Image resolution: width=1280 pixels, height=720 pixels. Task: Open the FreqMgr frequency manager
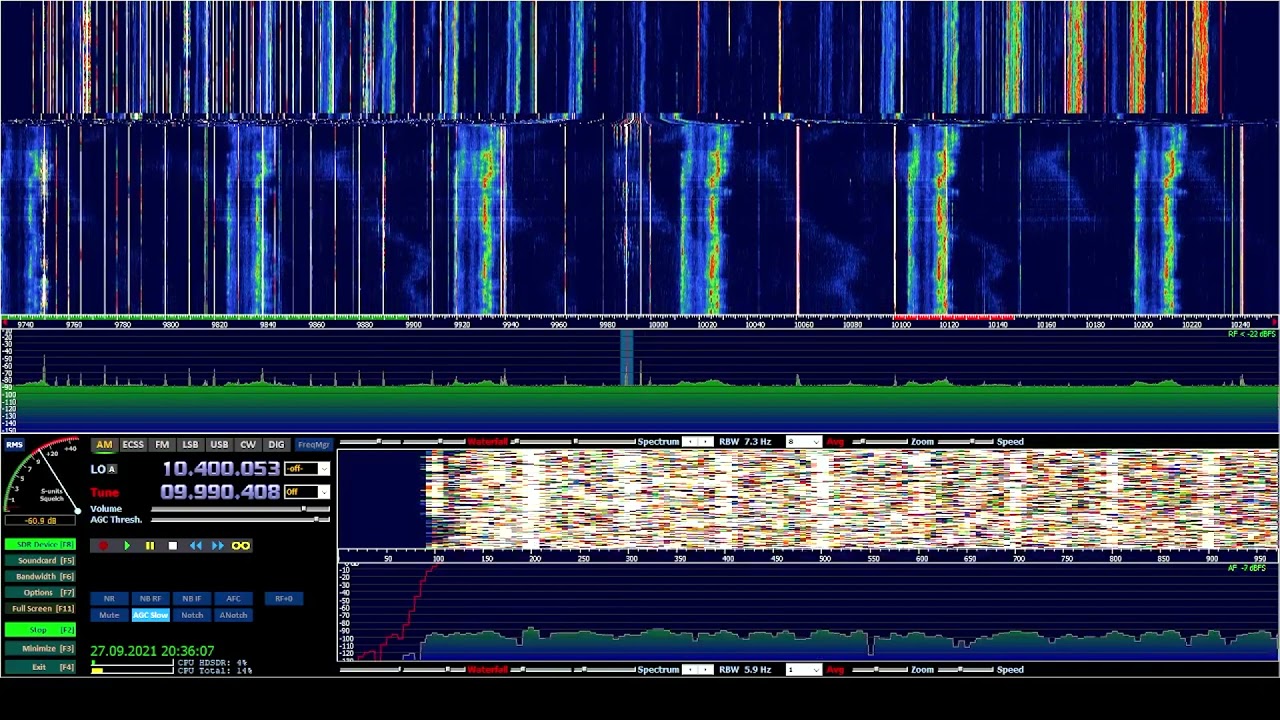coord(313,445)
